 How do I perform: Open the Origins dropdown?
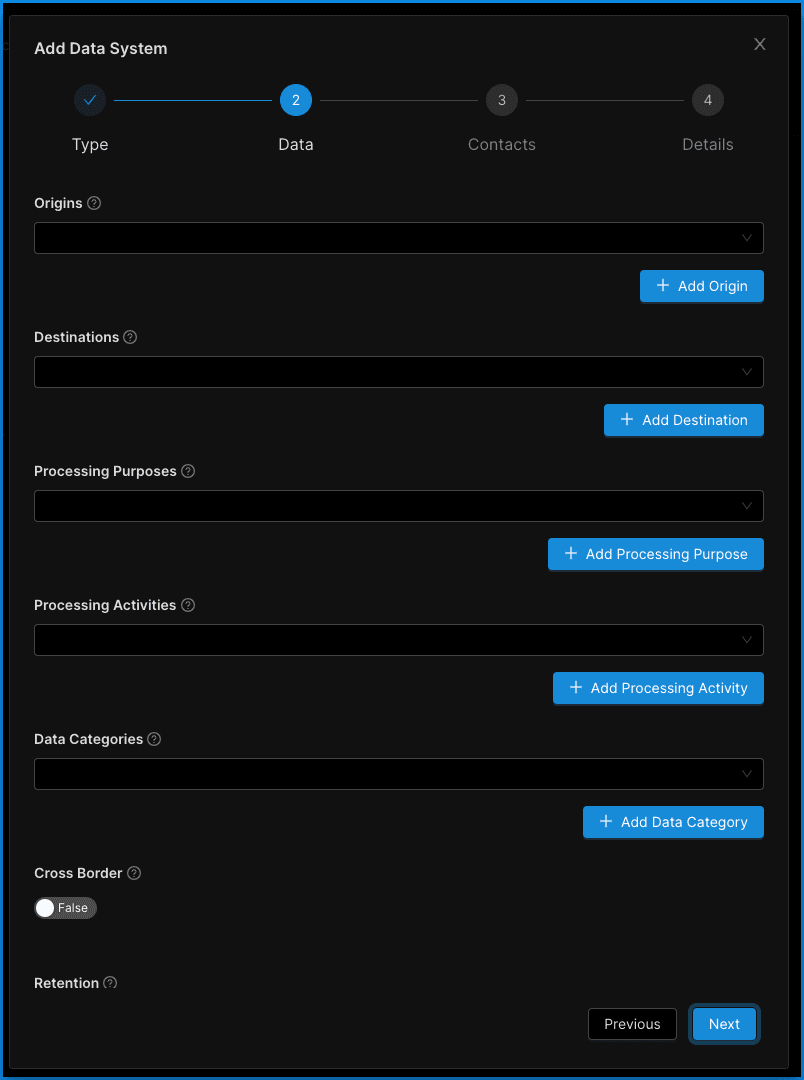point(398,238)
